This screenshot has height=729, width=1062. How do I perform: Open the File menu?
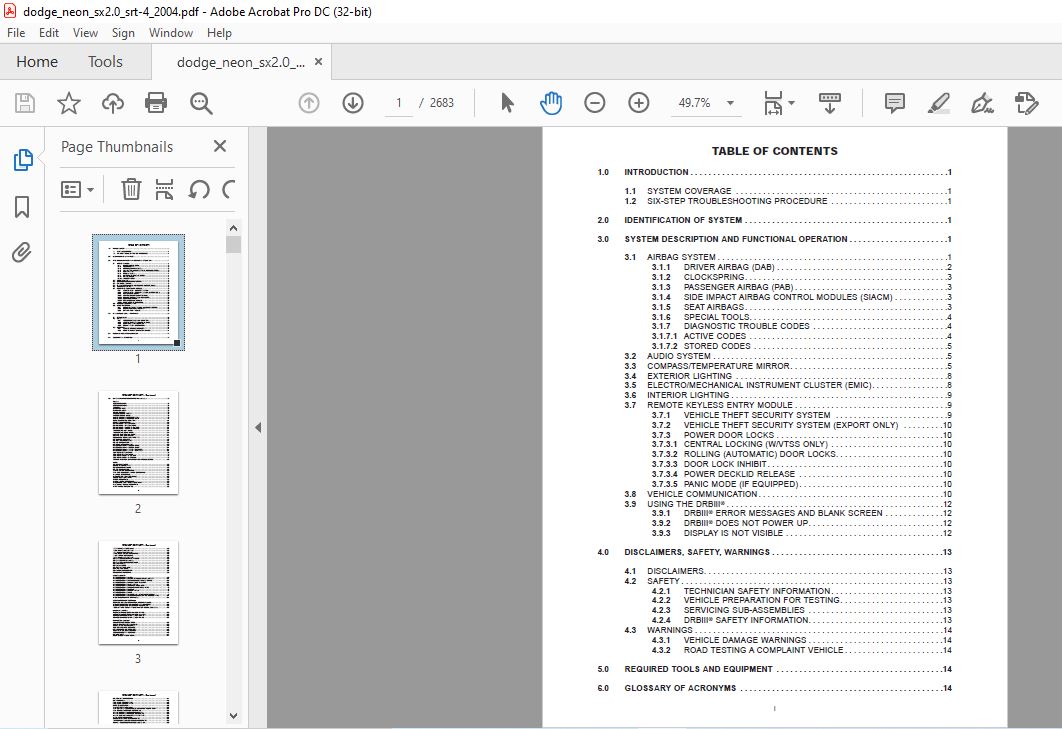point(16,33)
